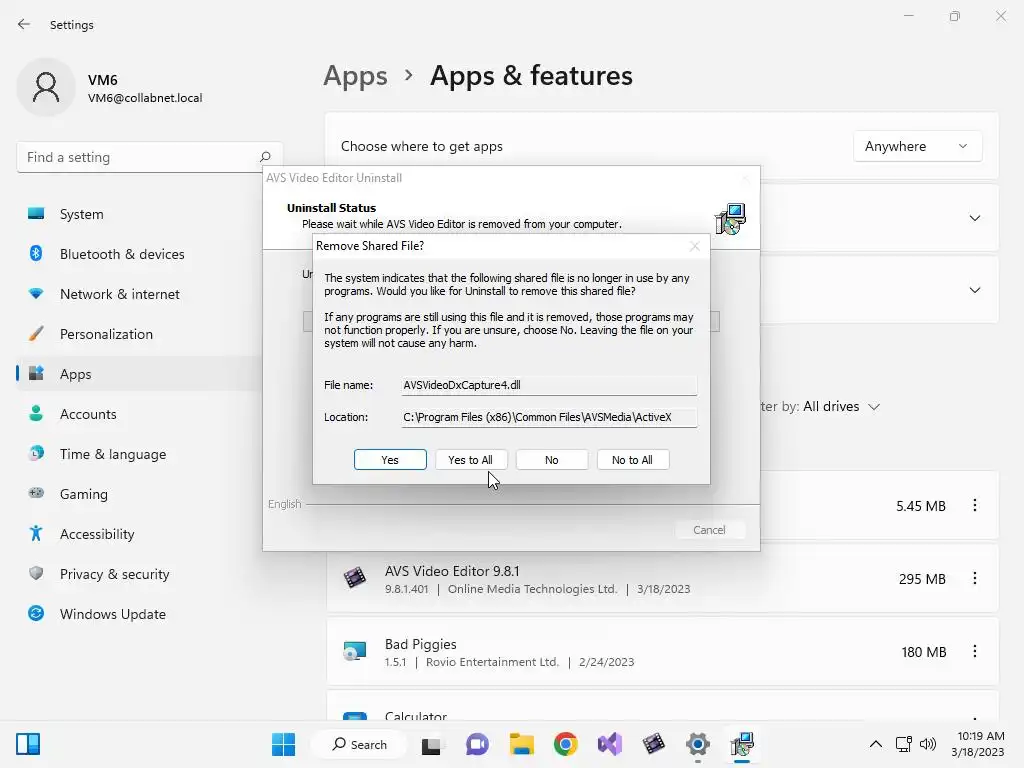Select No to All button
The height and width of the screenshot is (768, 1024).
pyautogui.click(x=632, y=460)
